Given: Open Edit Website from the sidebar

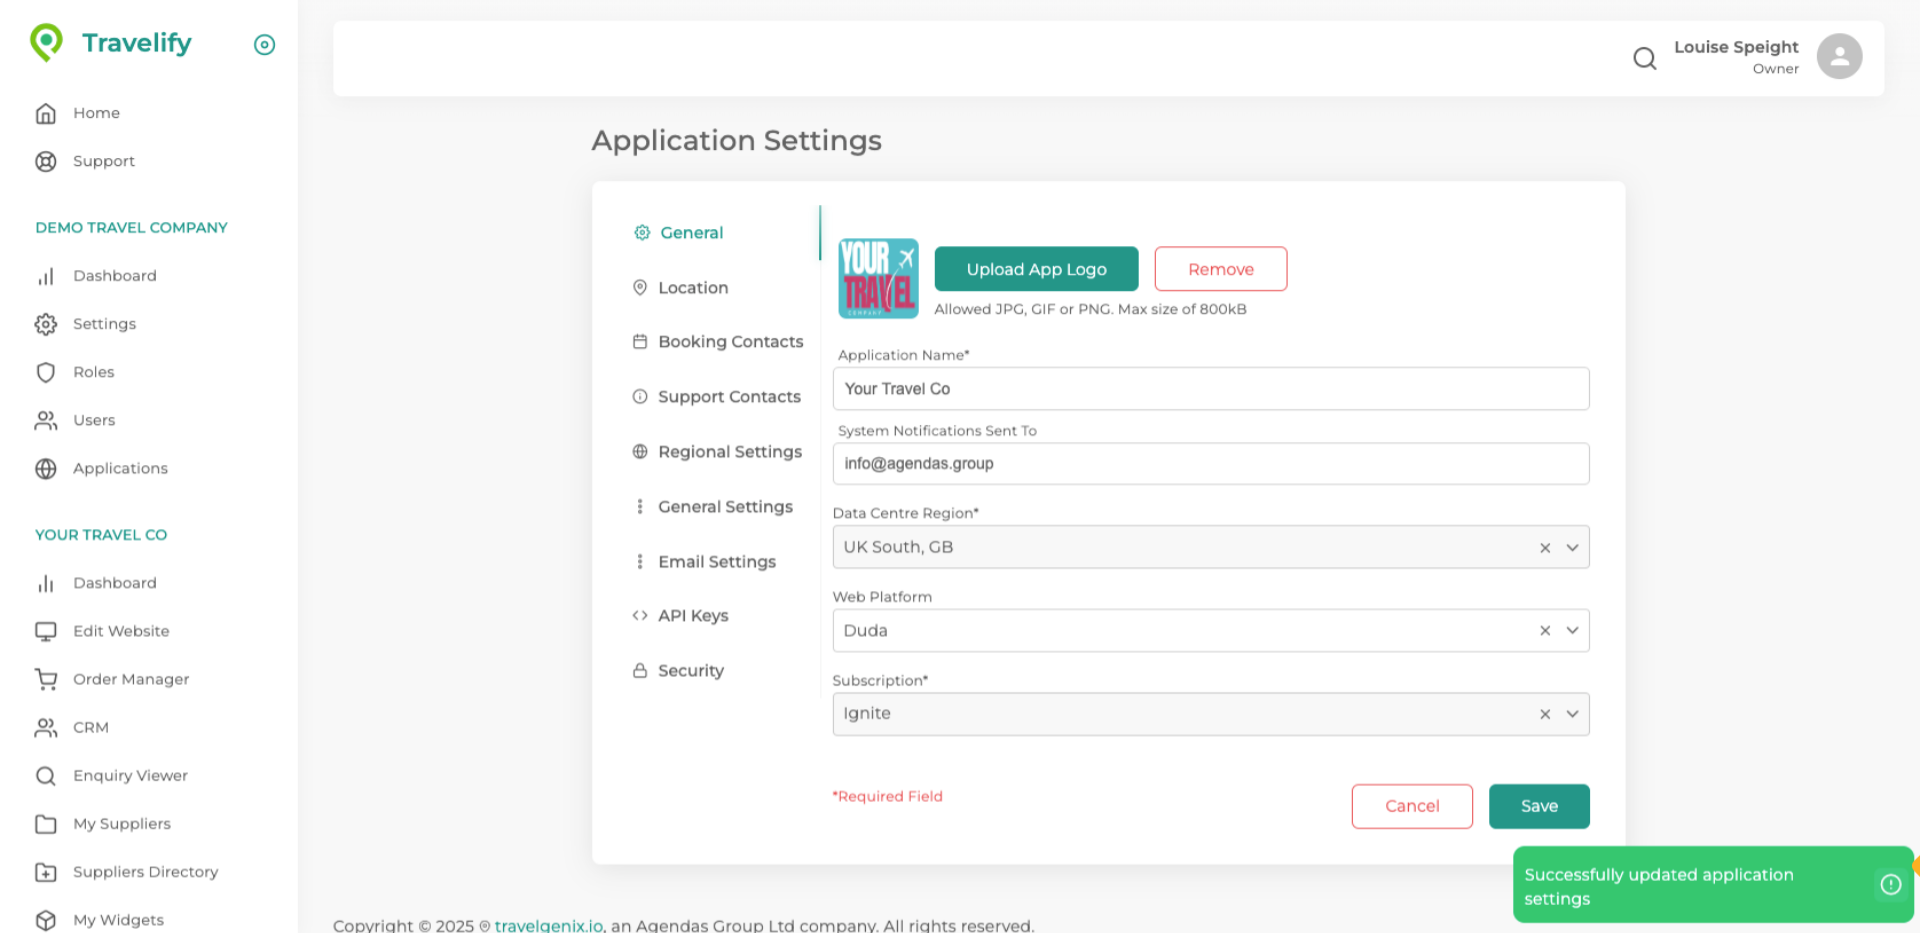Looking at the screenshot, I should [121, 632].
